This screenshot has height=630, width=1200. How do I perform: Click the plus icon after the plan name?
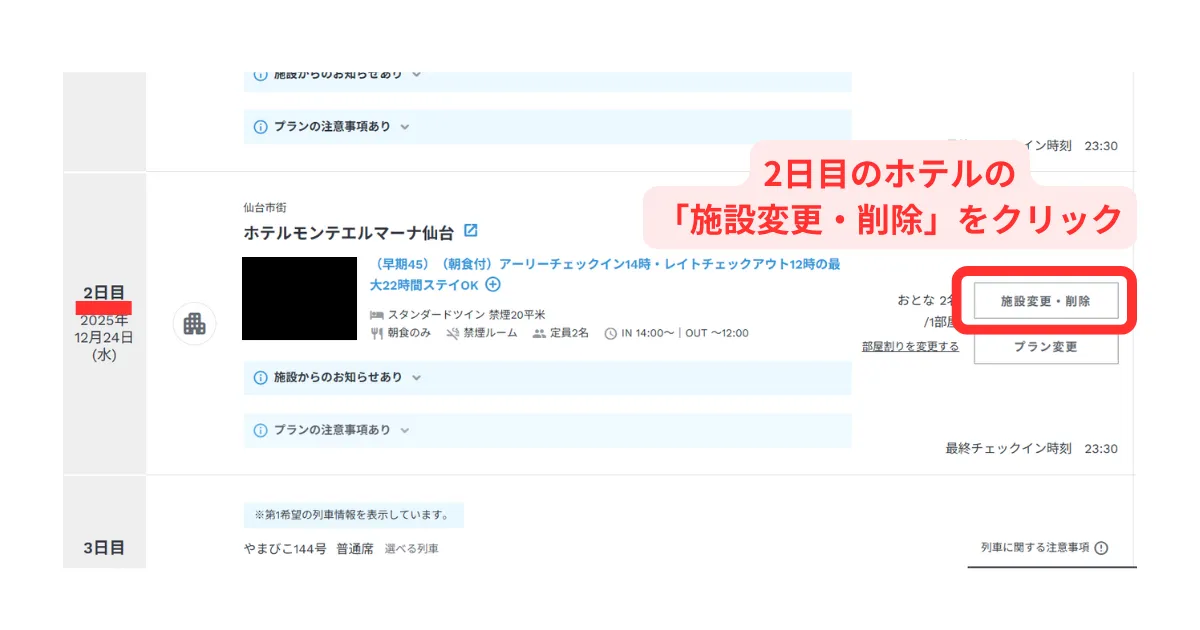493,285
